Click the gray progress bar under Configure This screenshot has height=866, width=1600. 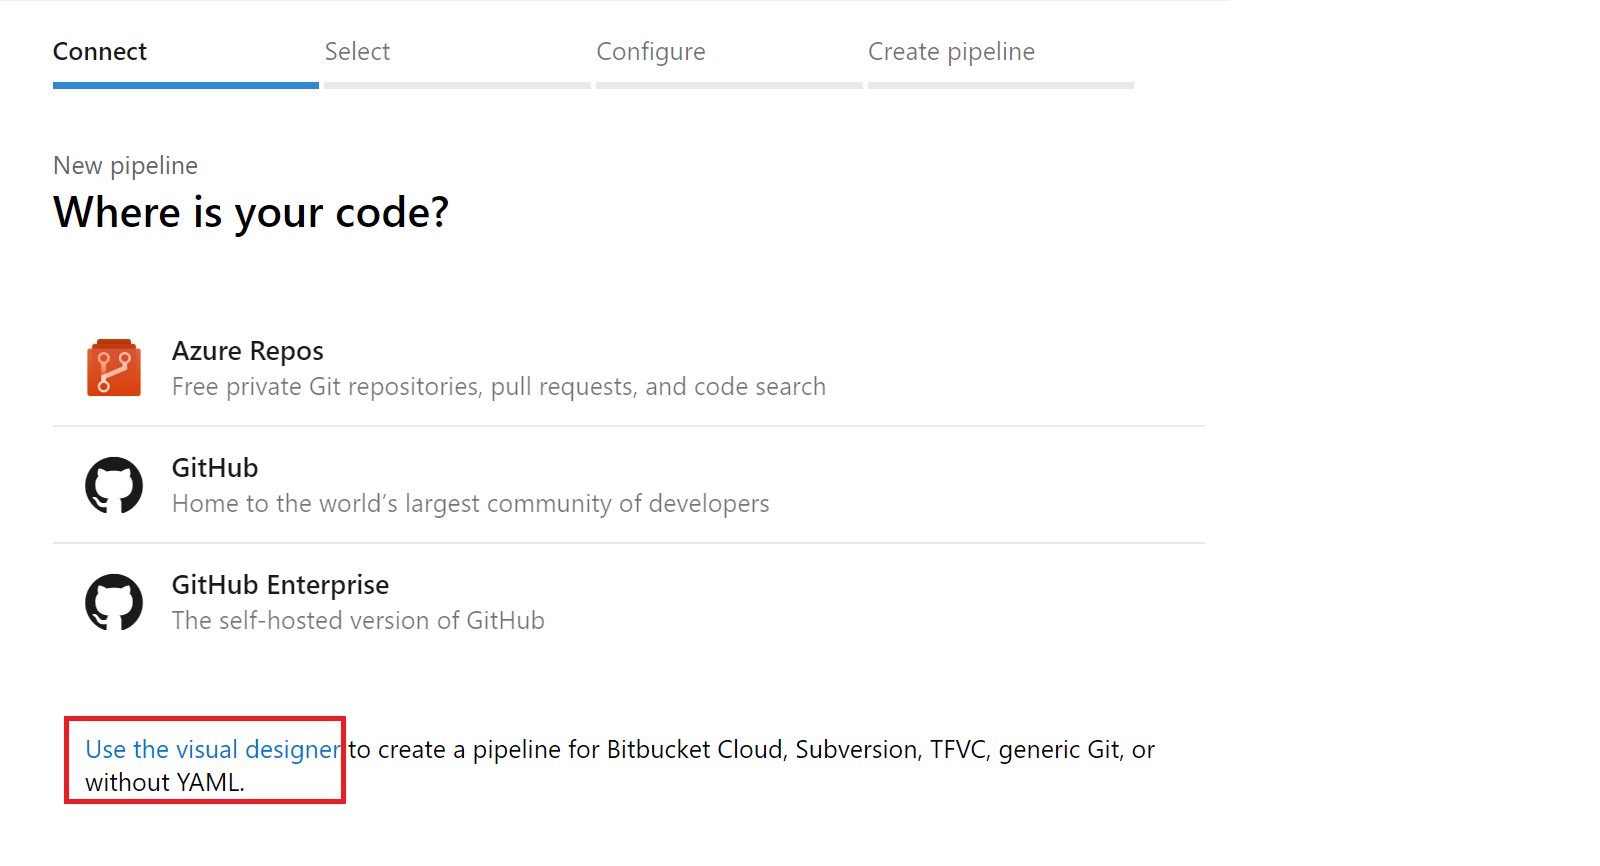pos(729,86)
